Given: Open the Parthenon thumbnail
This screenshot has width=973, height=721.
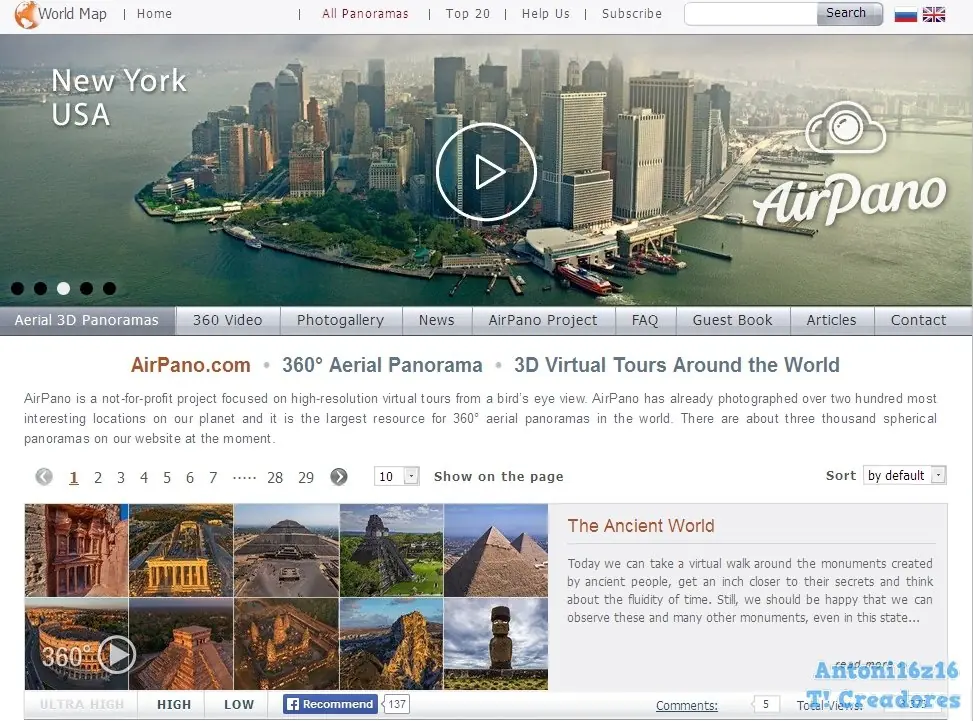Looking at the screenshot, I should (x=181, y=550).
